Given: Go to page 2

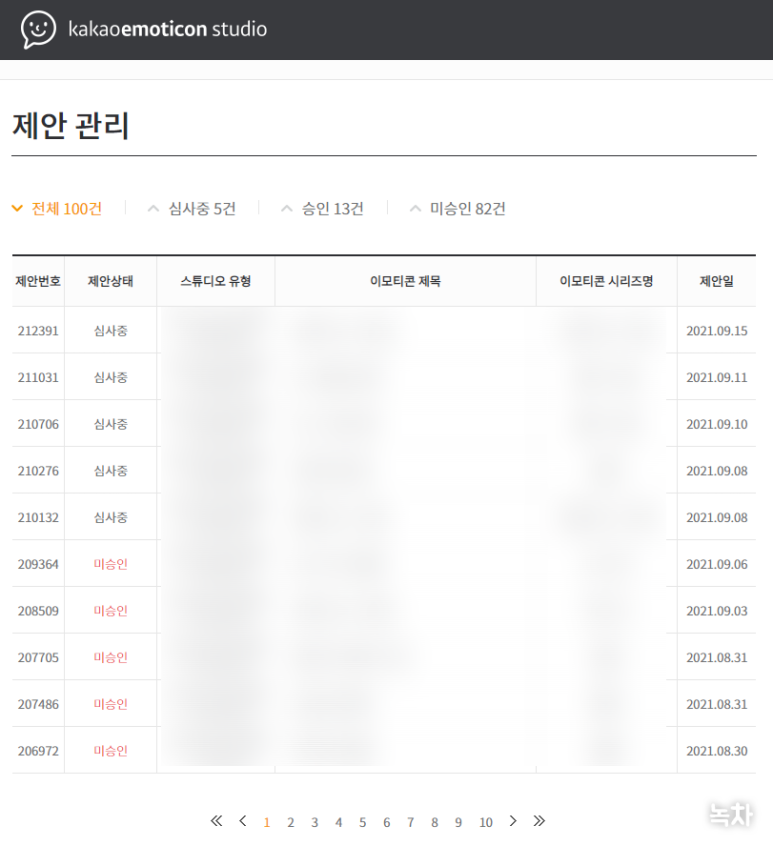Looking at the screenshot, I should coord(291,822).
